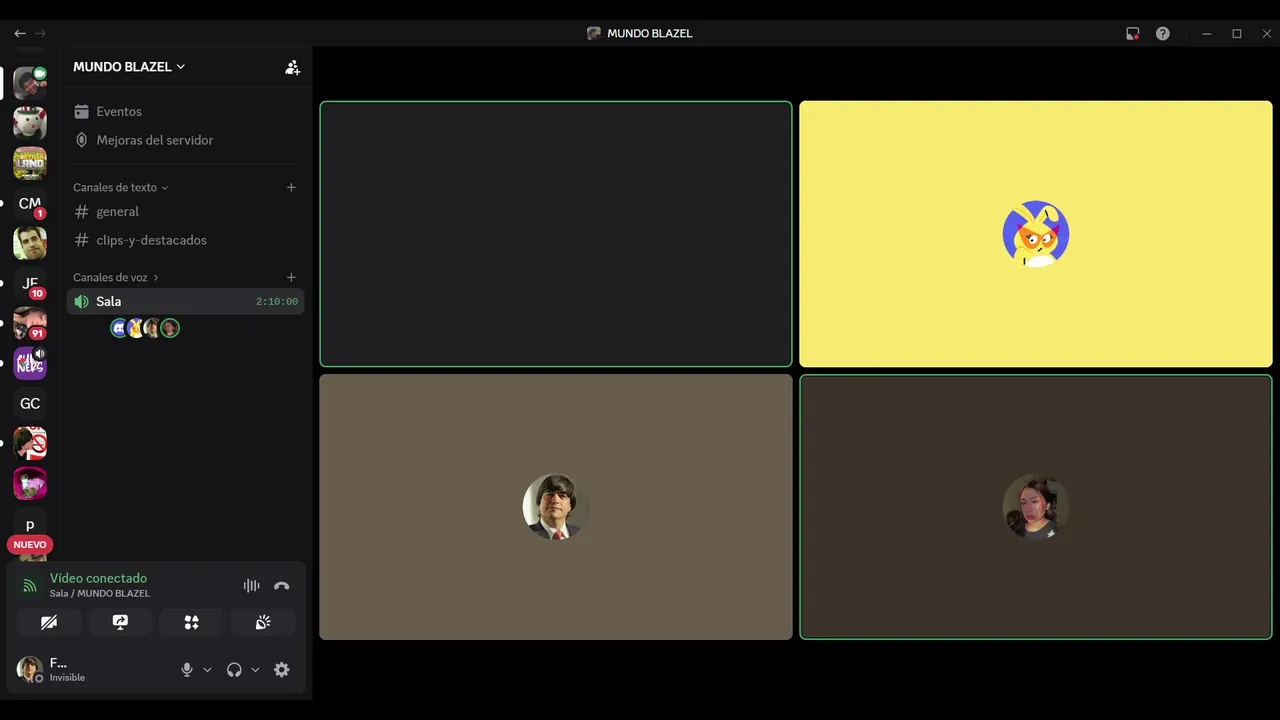Open the invite people icon

click(x=292, y=67)
